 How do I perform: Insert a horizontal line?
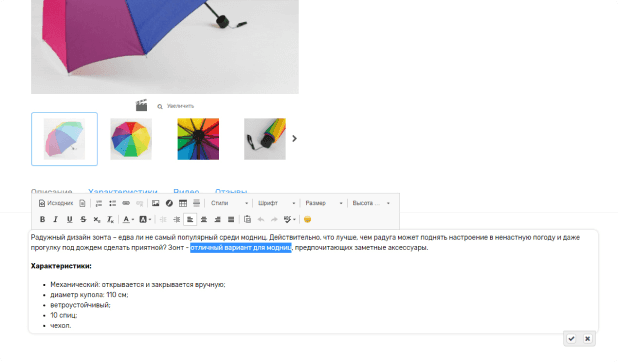[196, 203]
